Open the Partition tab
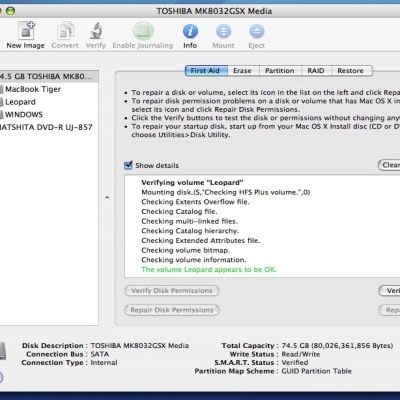400x400 pixels. (280, 71)
